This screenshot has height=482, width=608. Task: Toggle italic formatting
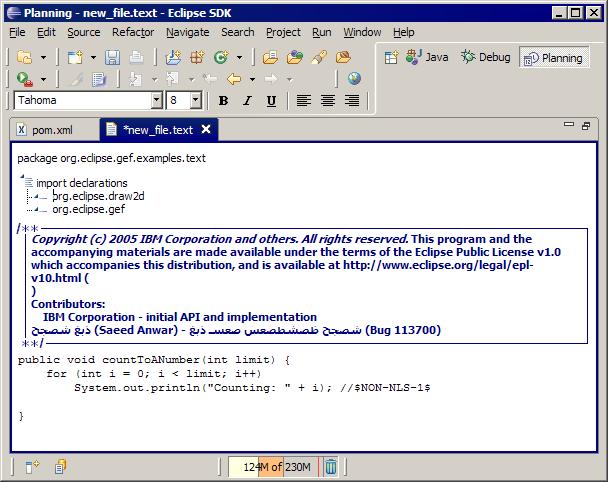(x=247, y=101)
